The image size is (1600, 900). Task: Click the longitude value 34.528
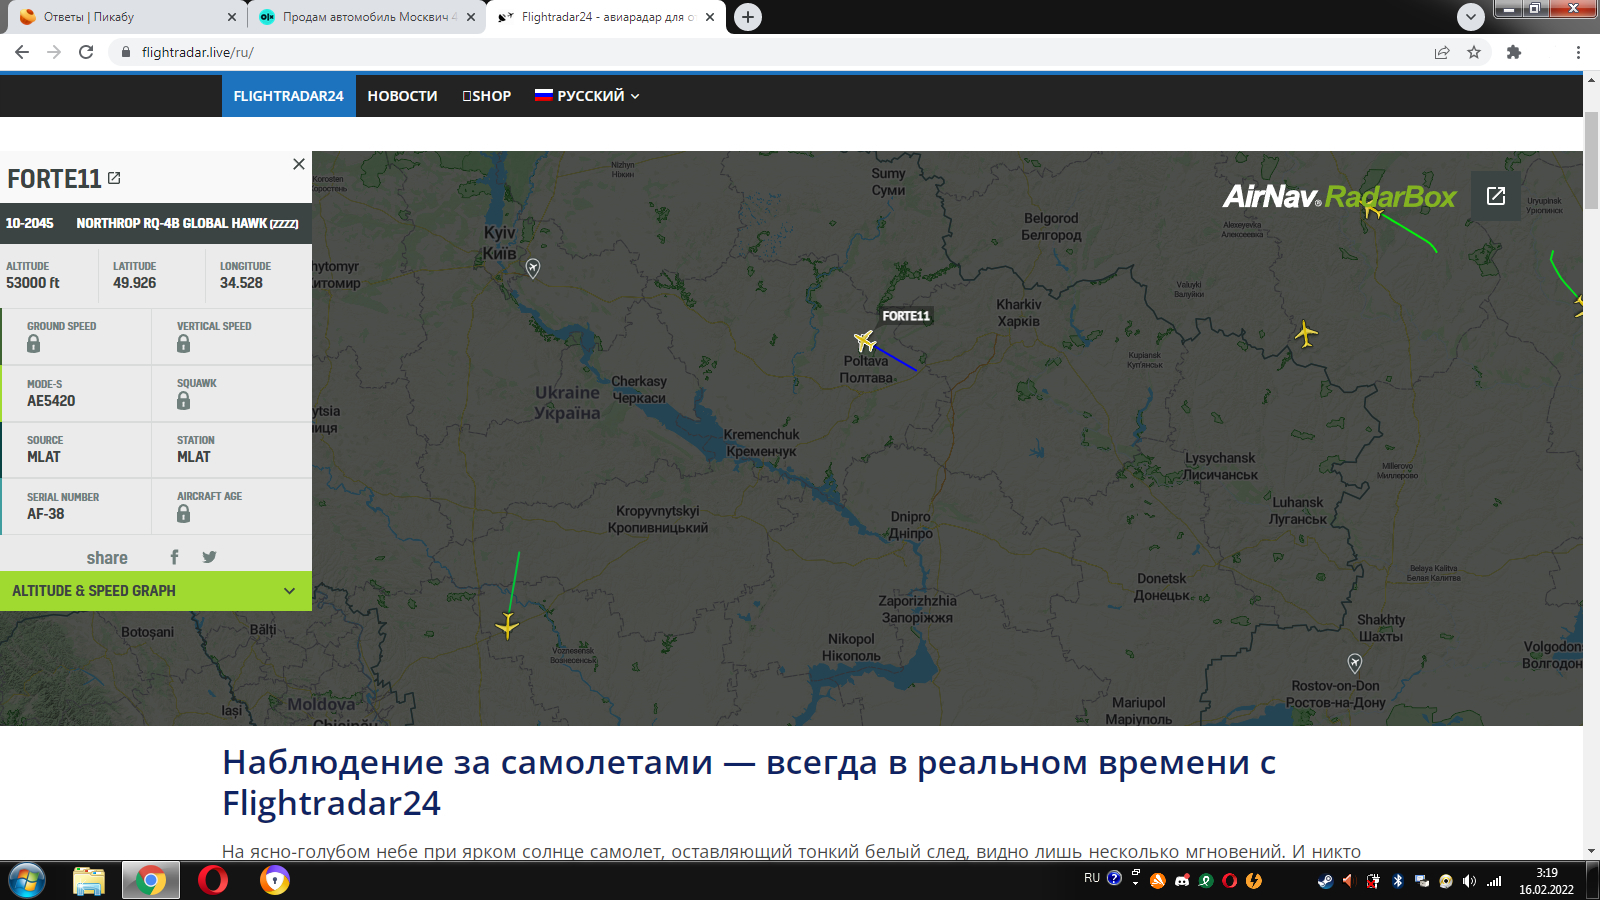click(242, 283)
